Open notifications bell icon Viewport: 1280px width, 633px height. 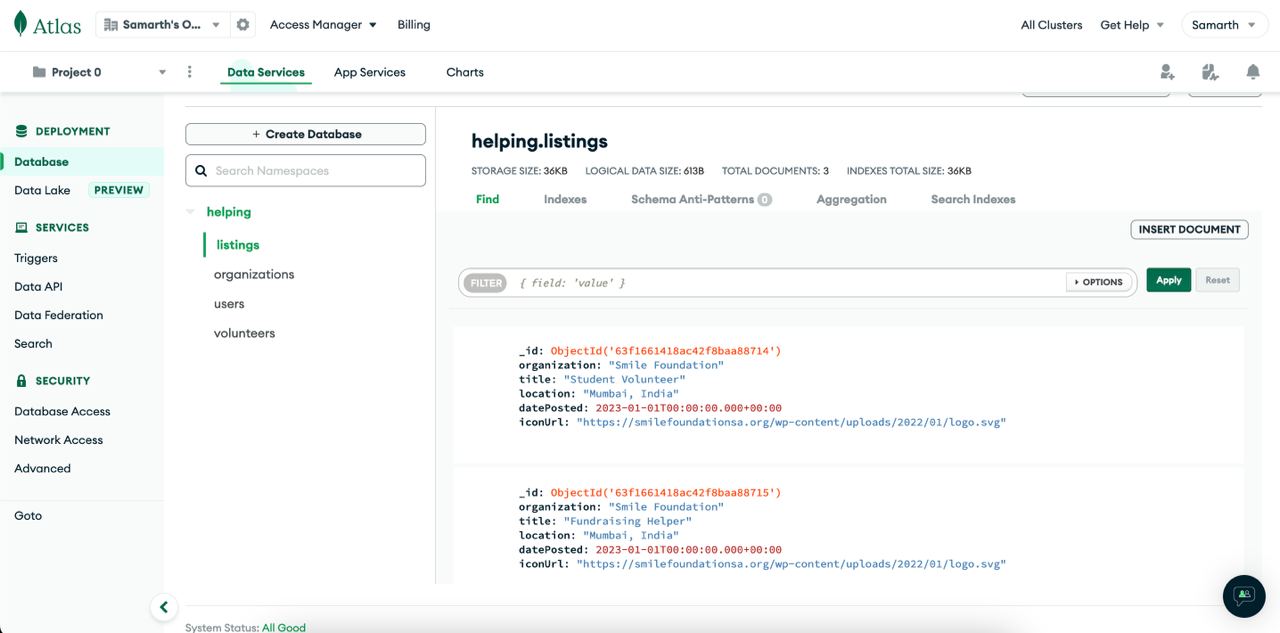[1253, 72]
